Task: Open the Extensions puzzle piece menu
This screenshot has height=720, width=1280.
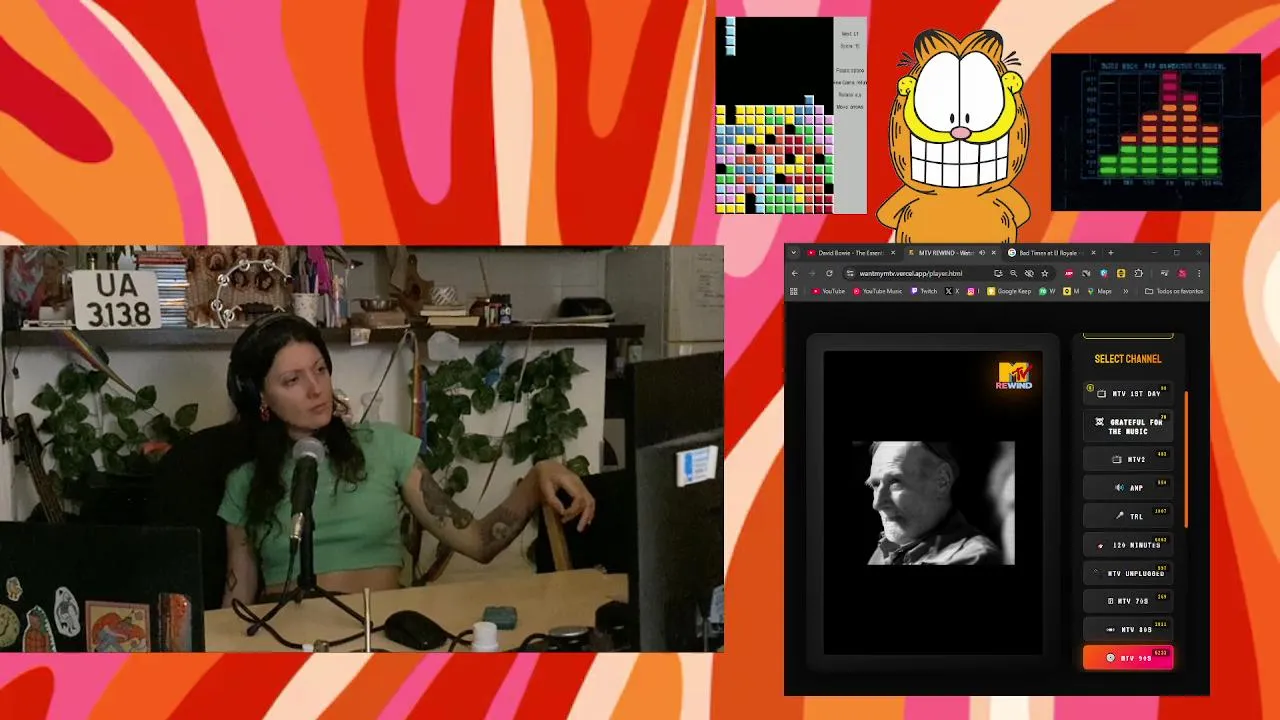Action: click(x=1138, y=273)
